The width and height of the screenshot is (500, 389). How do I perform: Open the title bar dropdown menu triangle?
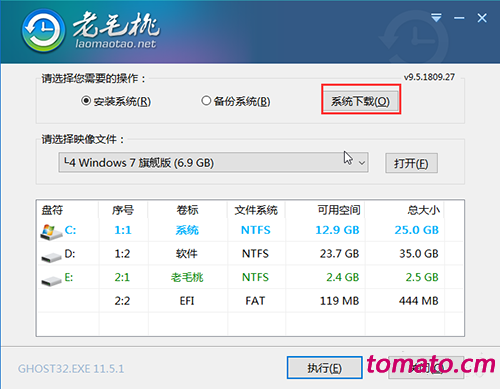point(436,17)
